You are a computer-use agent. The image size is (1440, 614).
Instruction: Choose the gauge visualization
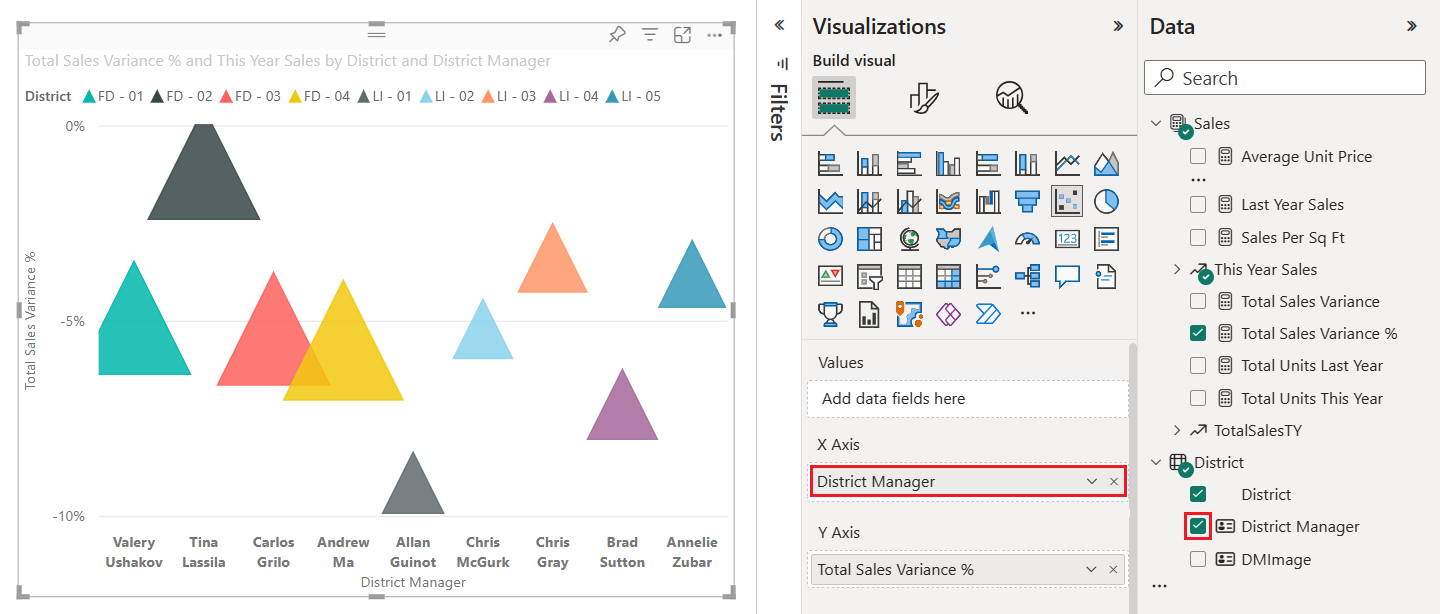[x=1027, y=238]
